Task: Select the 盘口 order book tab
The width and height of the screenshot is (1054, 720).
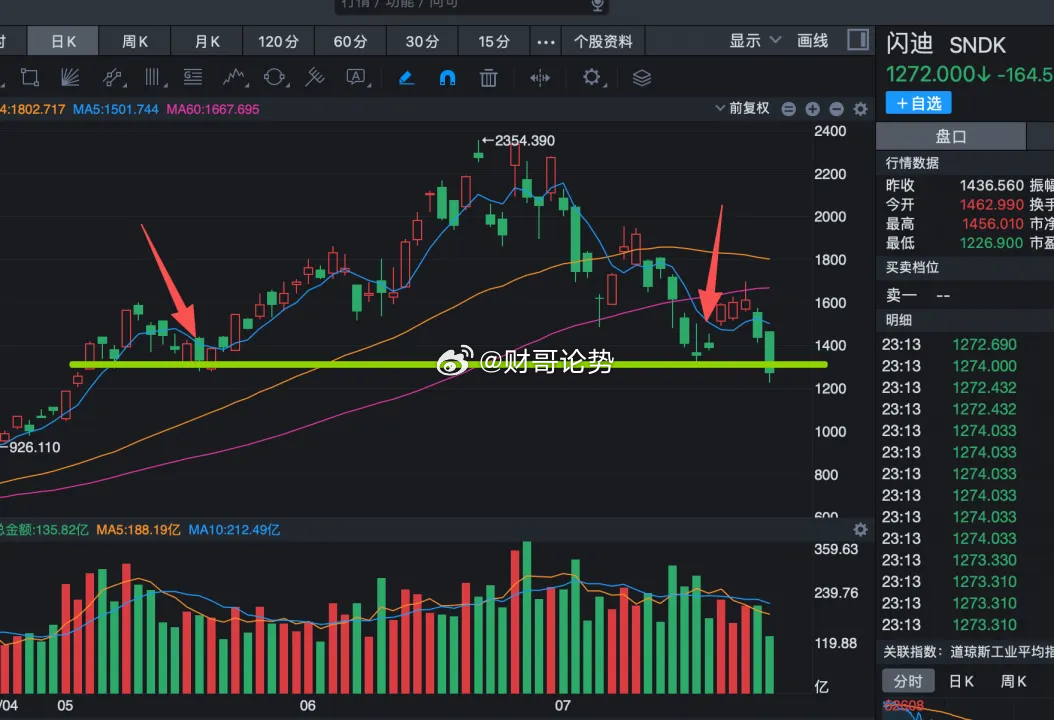Action: [x=950, y=136]
